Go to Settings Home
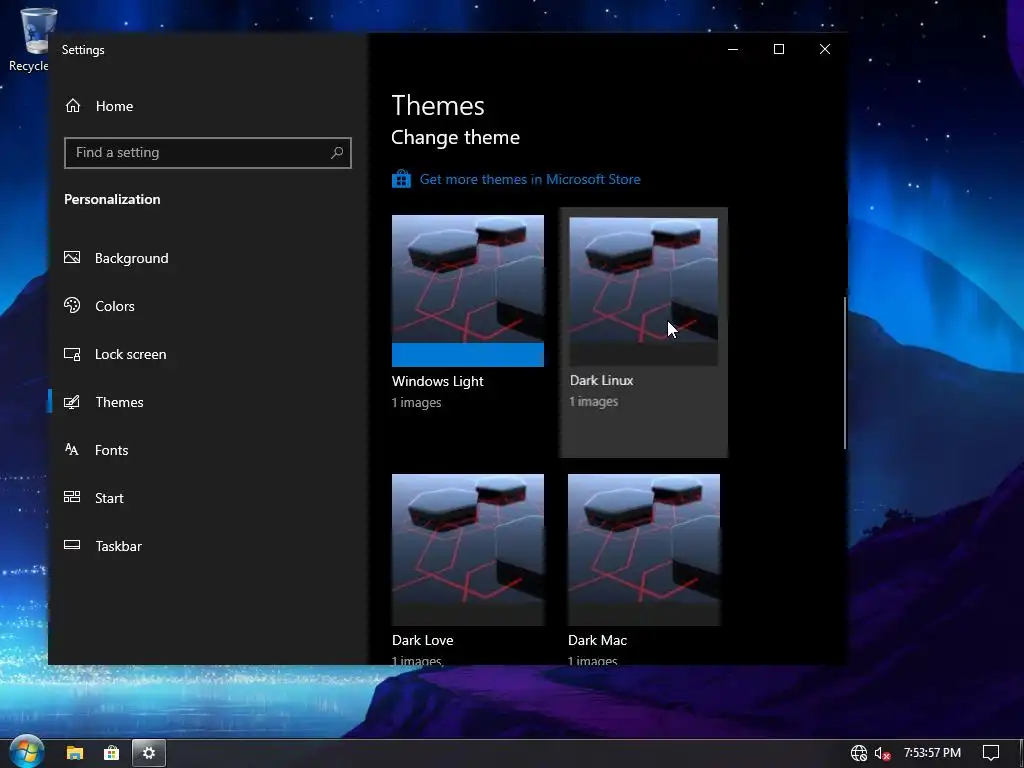Viewport: 1024px width, 768px height. [114, 106]
